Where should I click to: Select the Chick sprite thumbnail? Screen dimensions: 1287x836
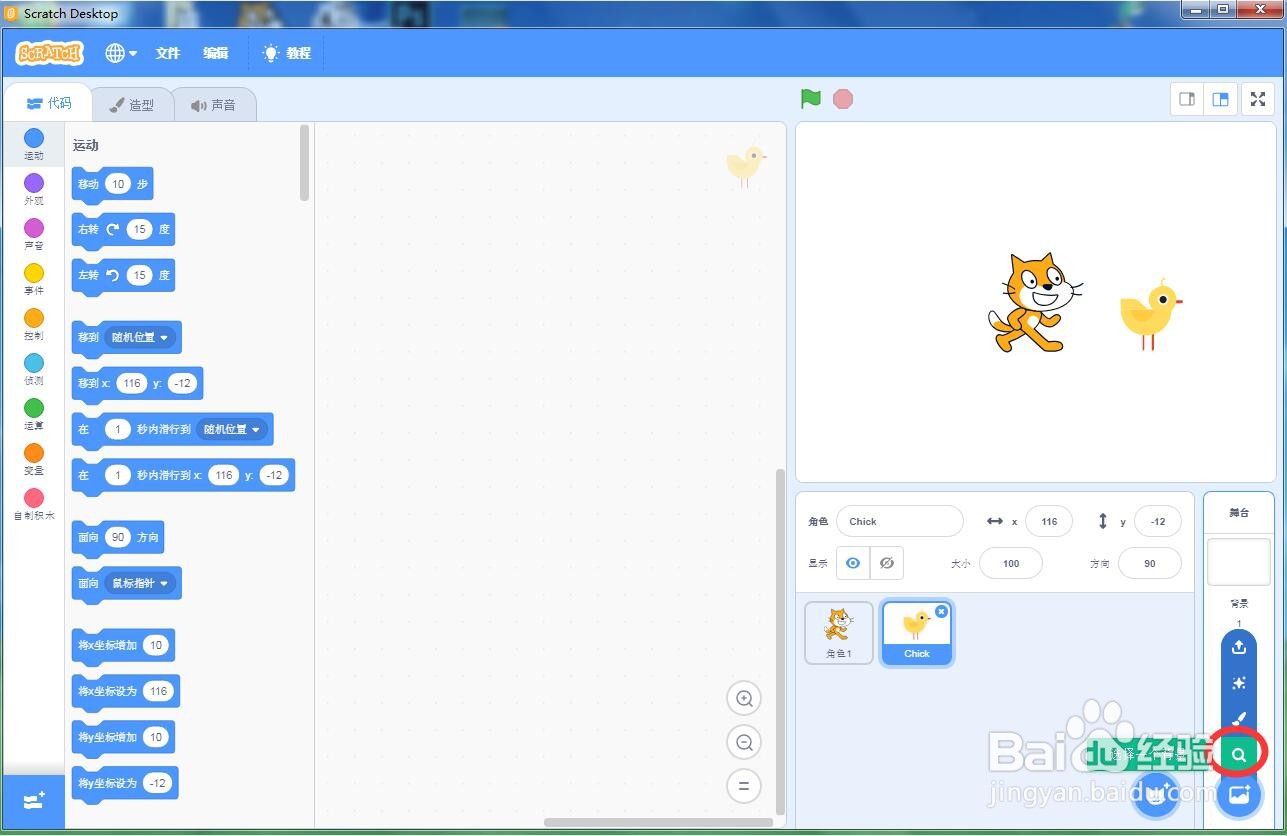(x=917, y=633)
